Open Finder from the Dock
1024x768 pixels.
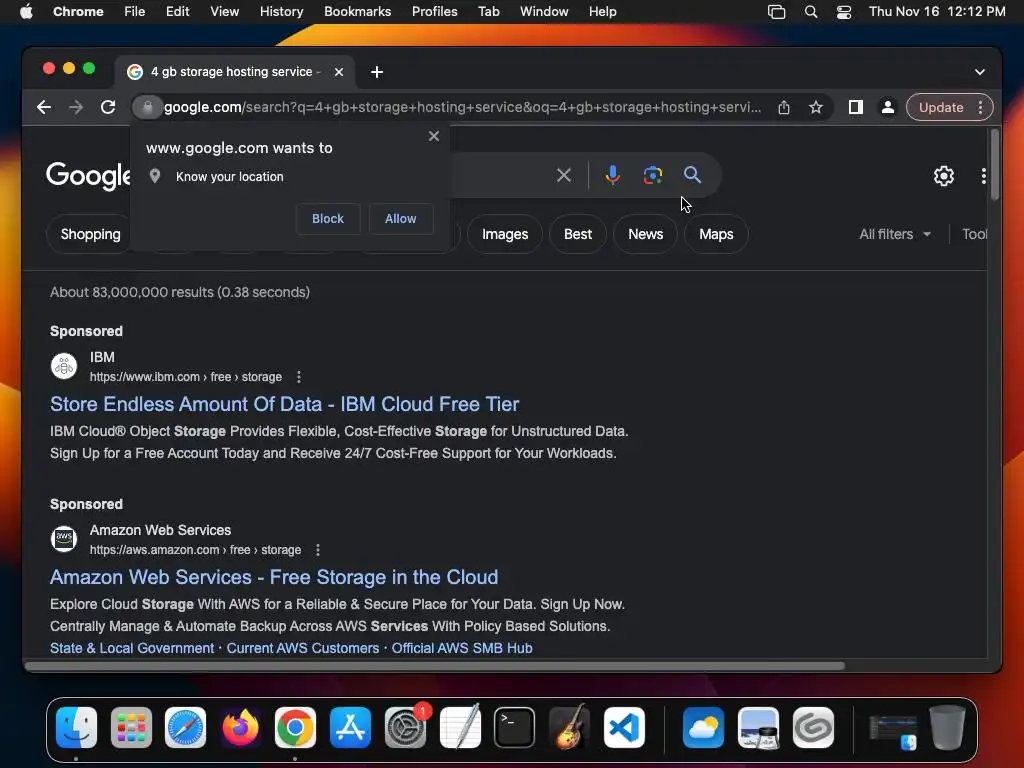[x=76, y=728]
